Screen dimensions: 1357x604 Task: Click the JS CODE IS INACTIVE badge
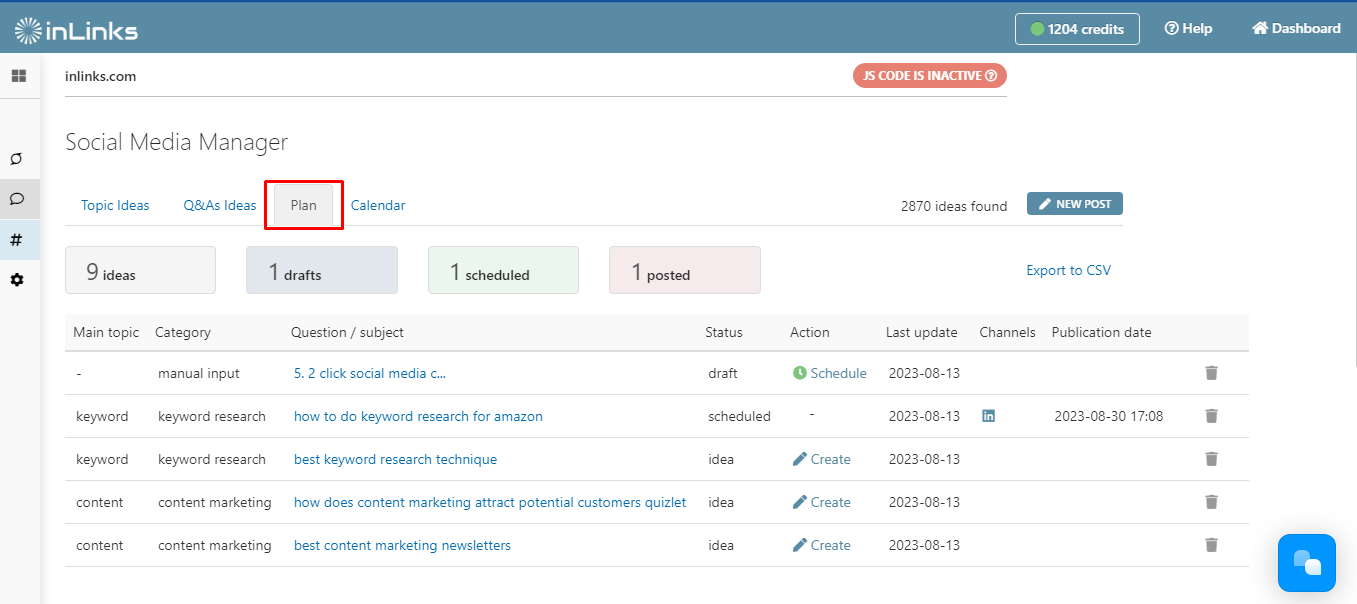click(x=930, y=76)
